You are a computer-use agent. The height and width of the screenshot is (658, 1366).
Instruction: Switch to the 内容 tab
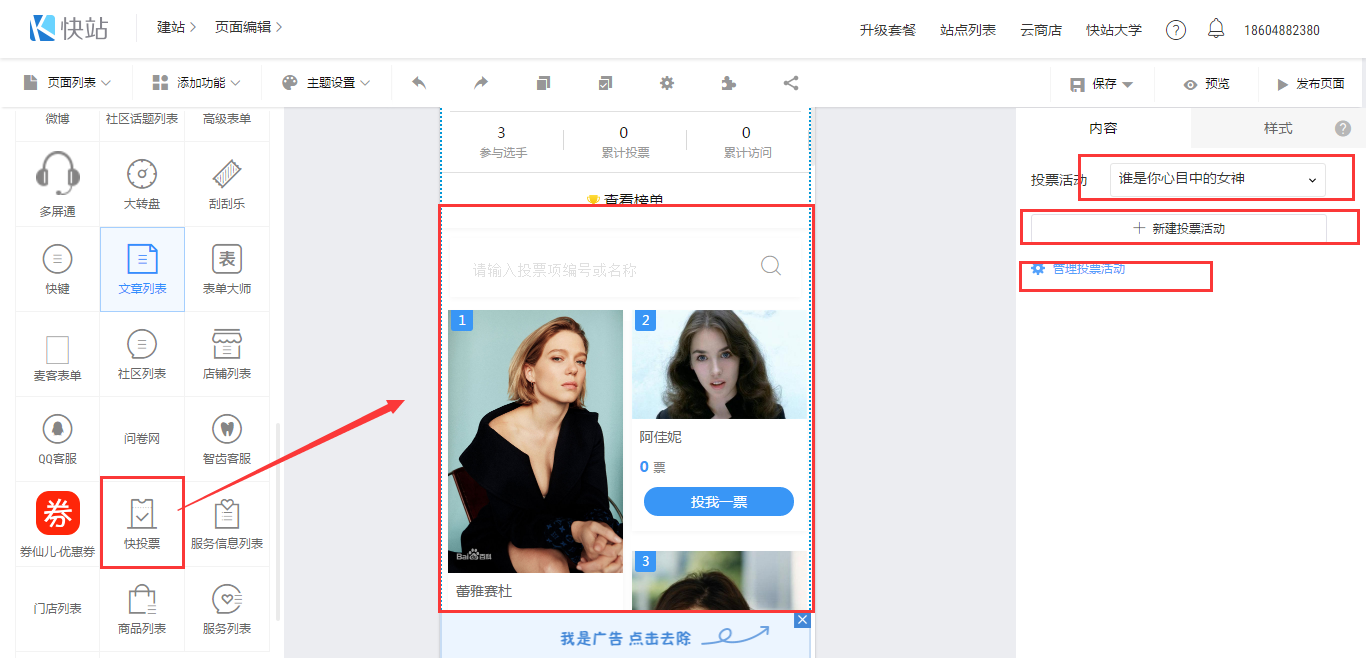pos(1103,128)
